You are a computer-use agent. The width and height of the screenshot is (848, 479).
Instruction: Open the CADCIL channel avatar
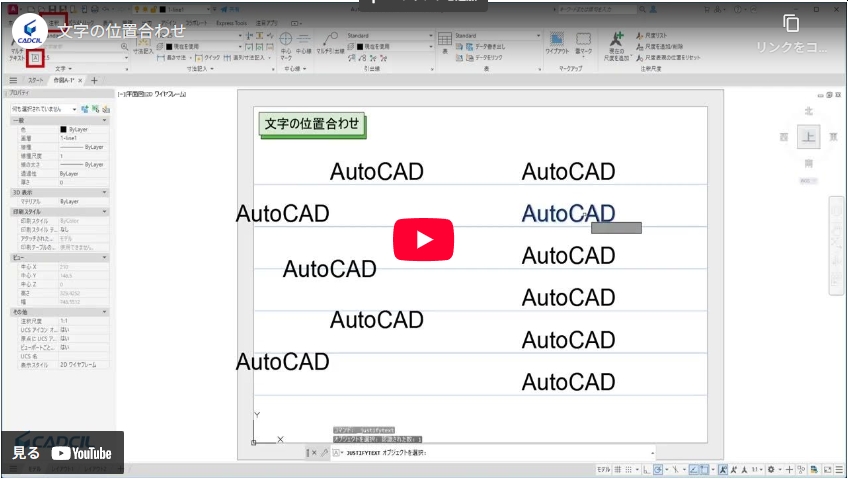click(29, 30)
